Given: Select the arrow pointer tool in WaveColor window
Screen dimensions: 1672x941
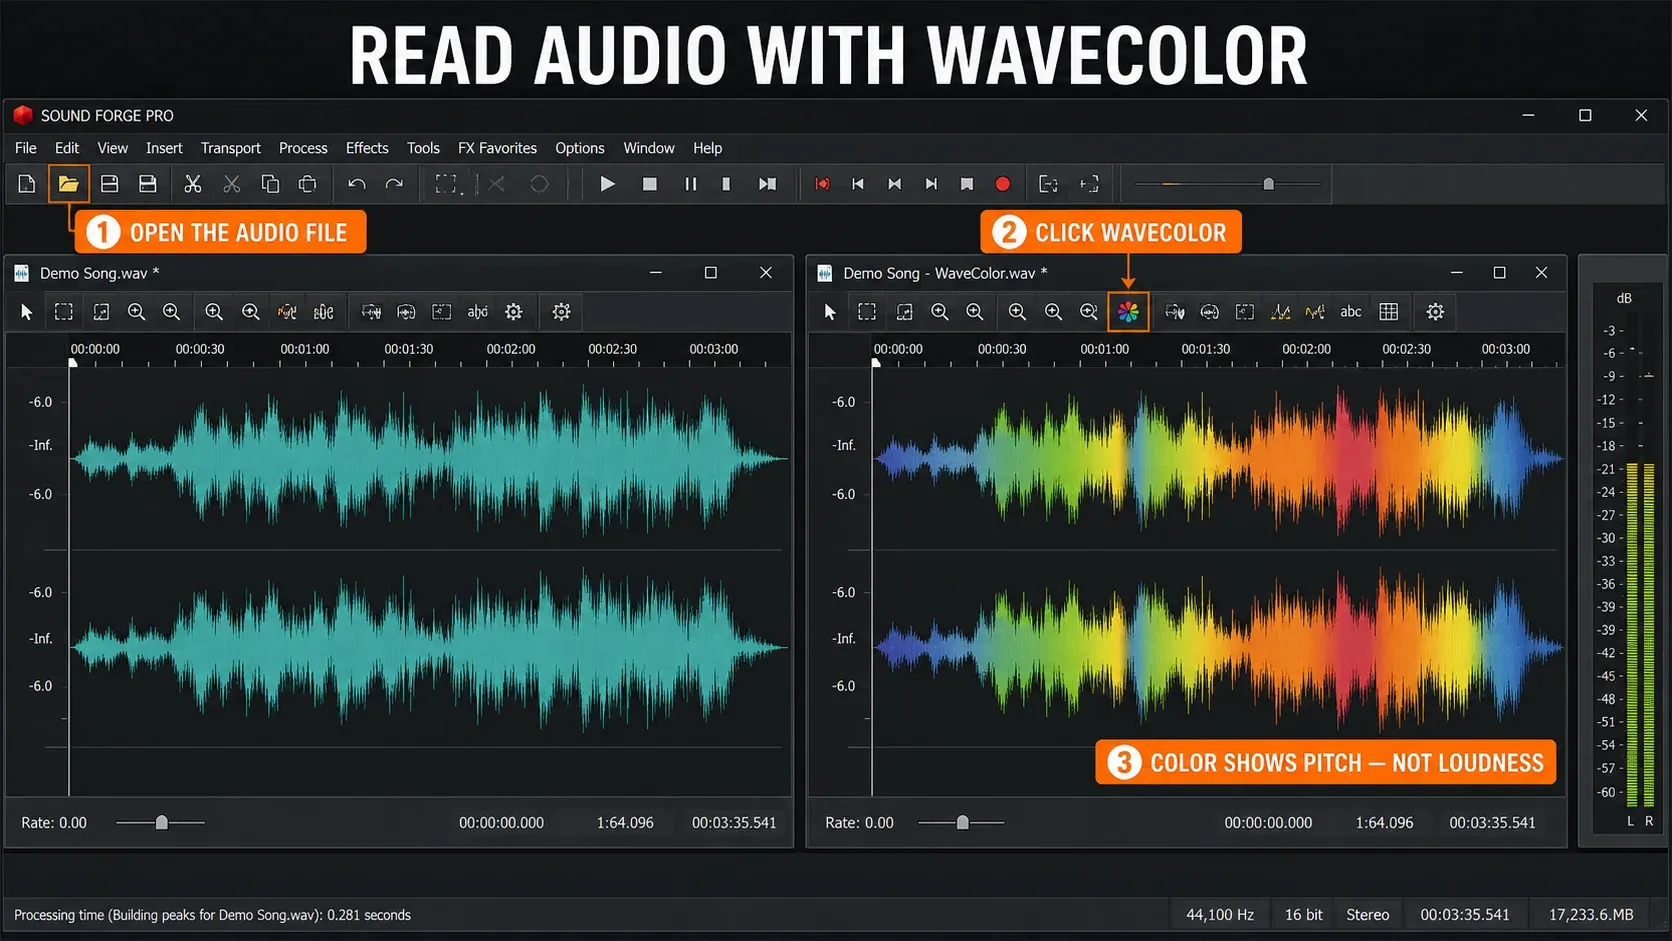Looking at the screenshot, I should 830,312.
